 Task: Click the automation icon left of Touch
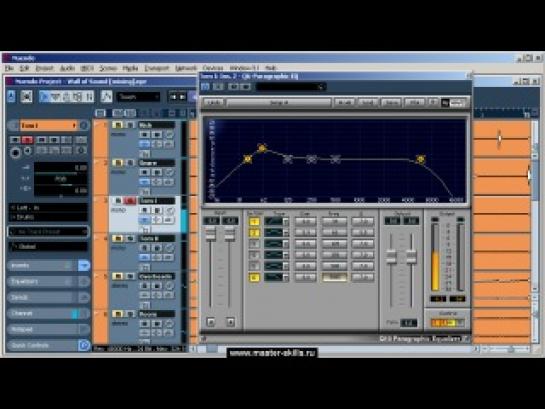click(106, 96)
